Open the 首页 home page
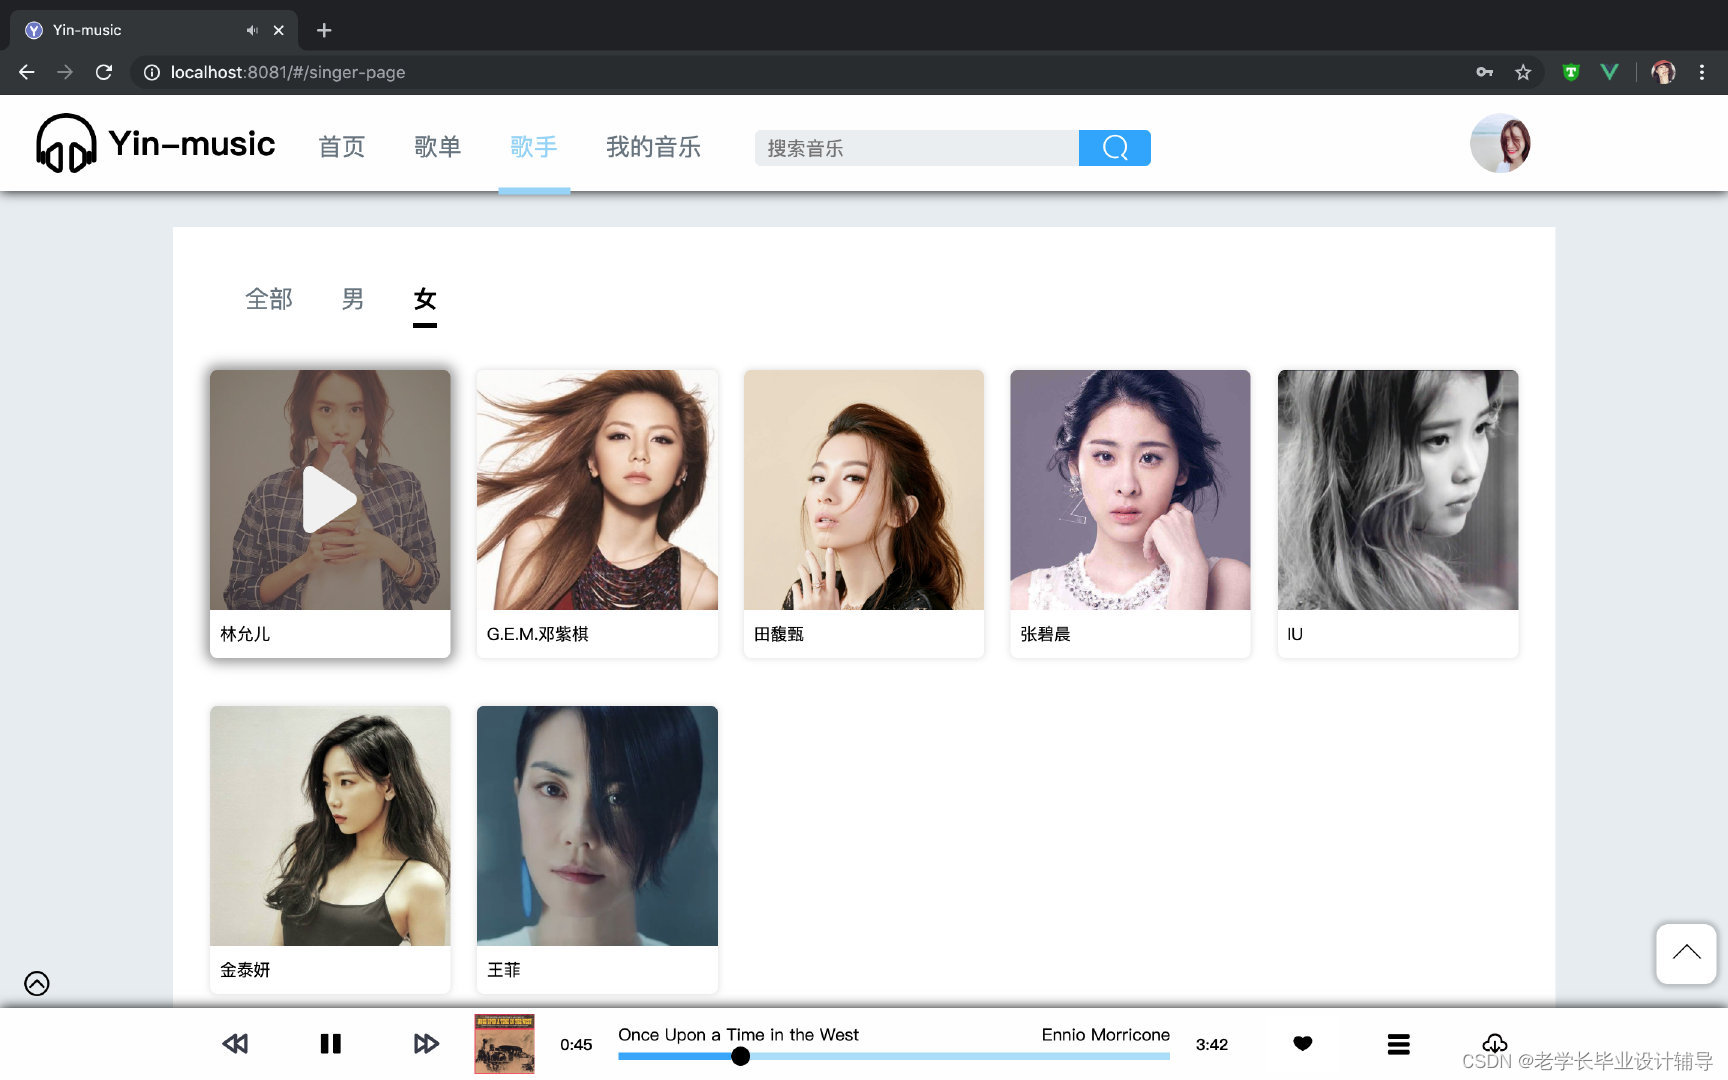 coord(341,147)
